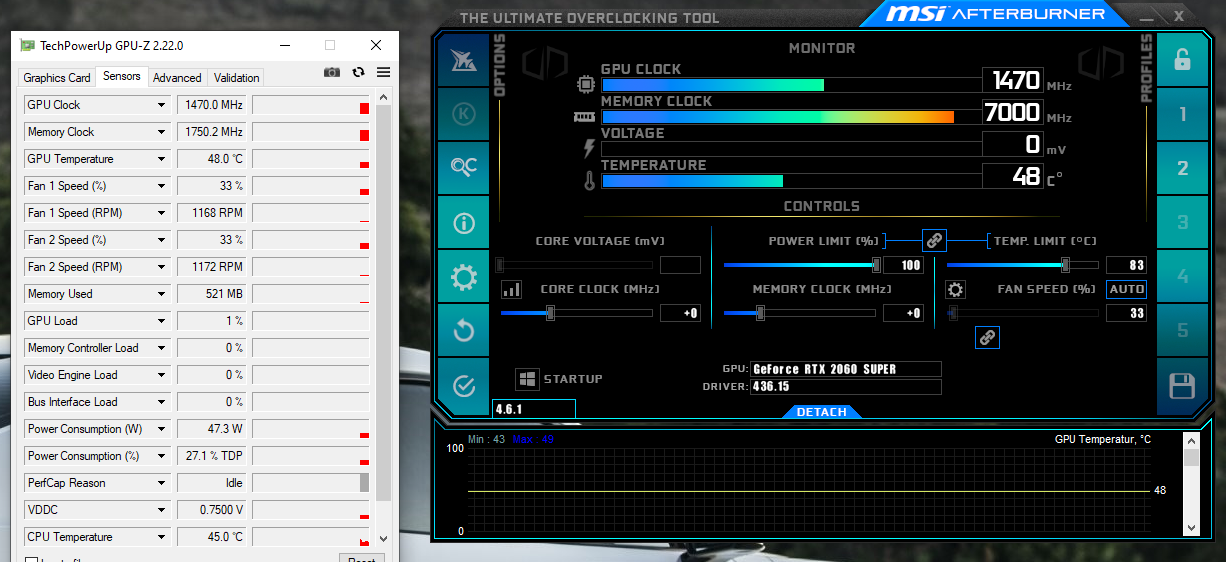This screenshot has width=1226, height=562.
Task: Open the voltage/frequency curve editor icon
Action: [x=511, y=290]
